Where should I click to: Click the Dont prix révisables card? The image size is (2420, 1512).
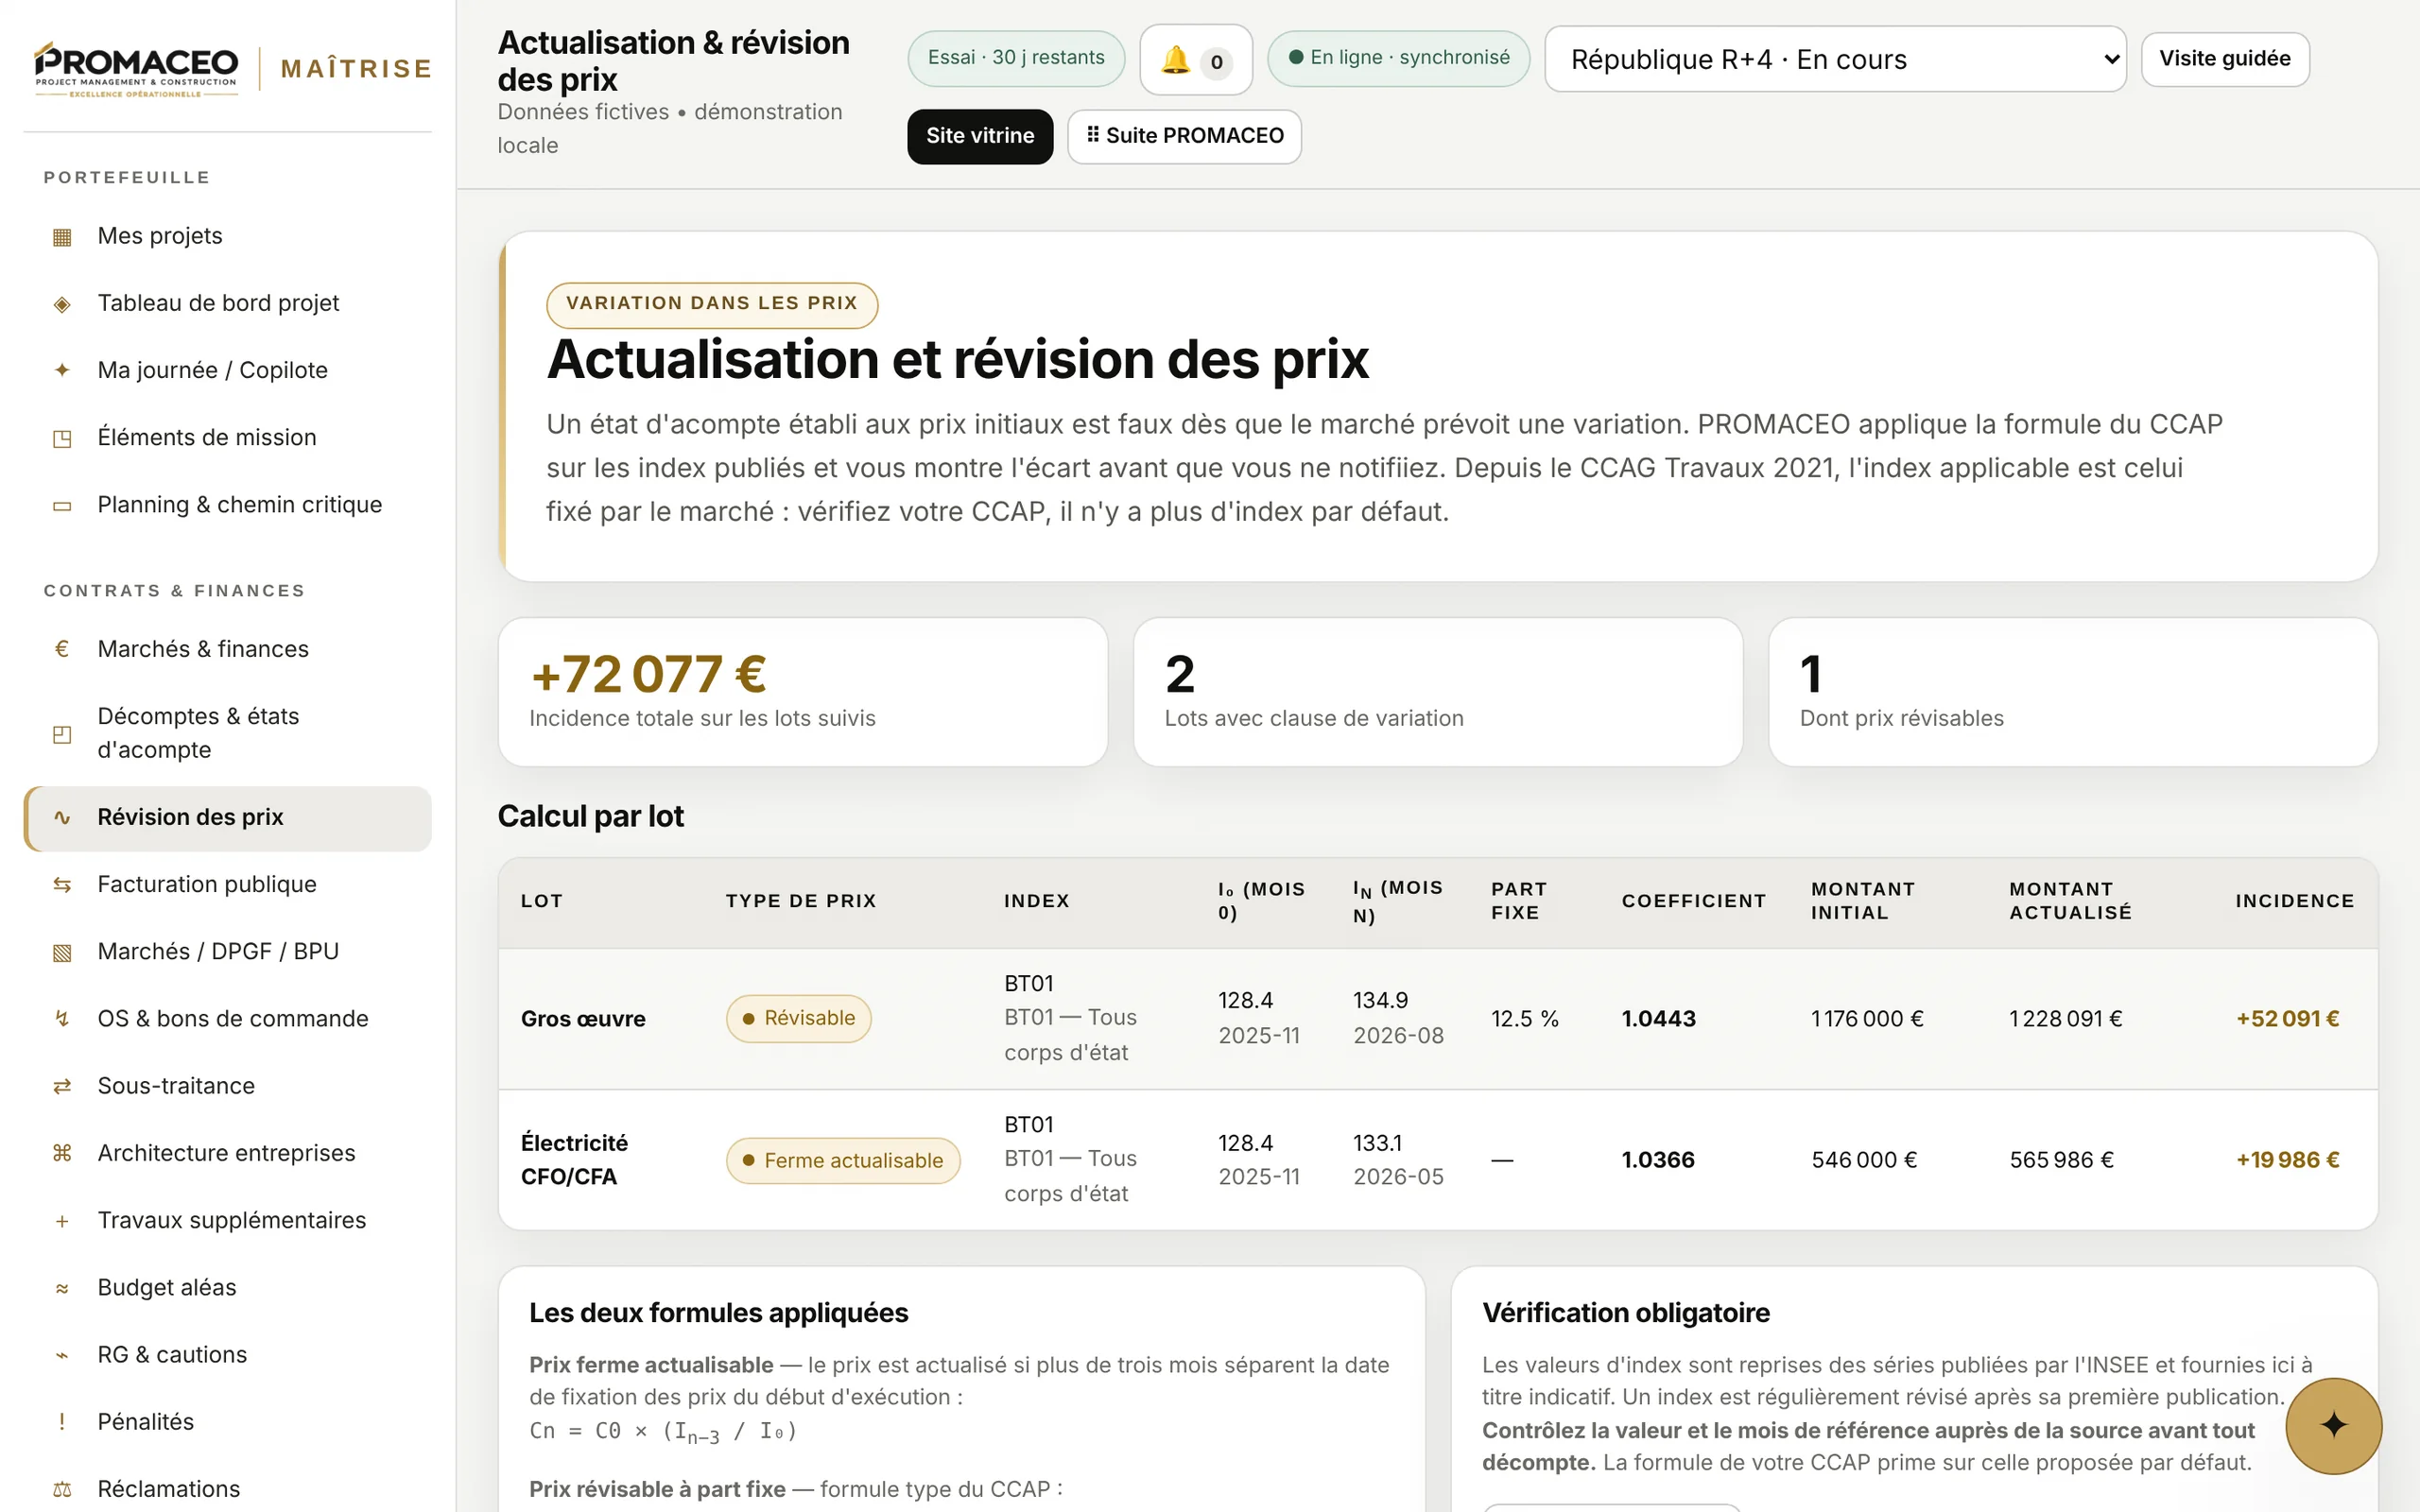(x=2073, y=692)
